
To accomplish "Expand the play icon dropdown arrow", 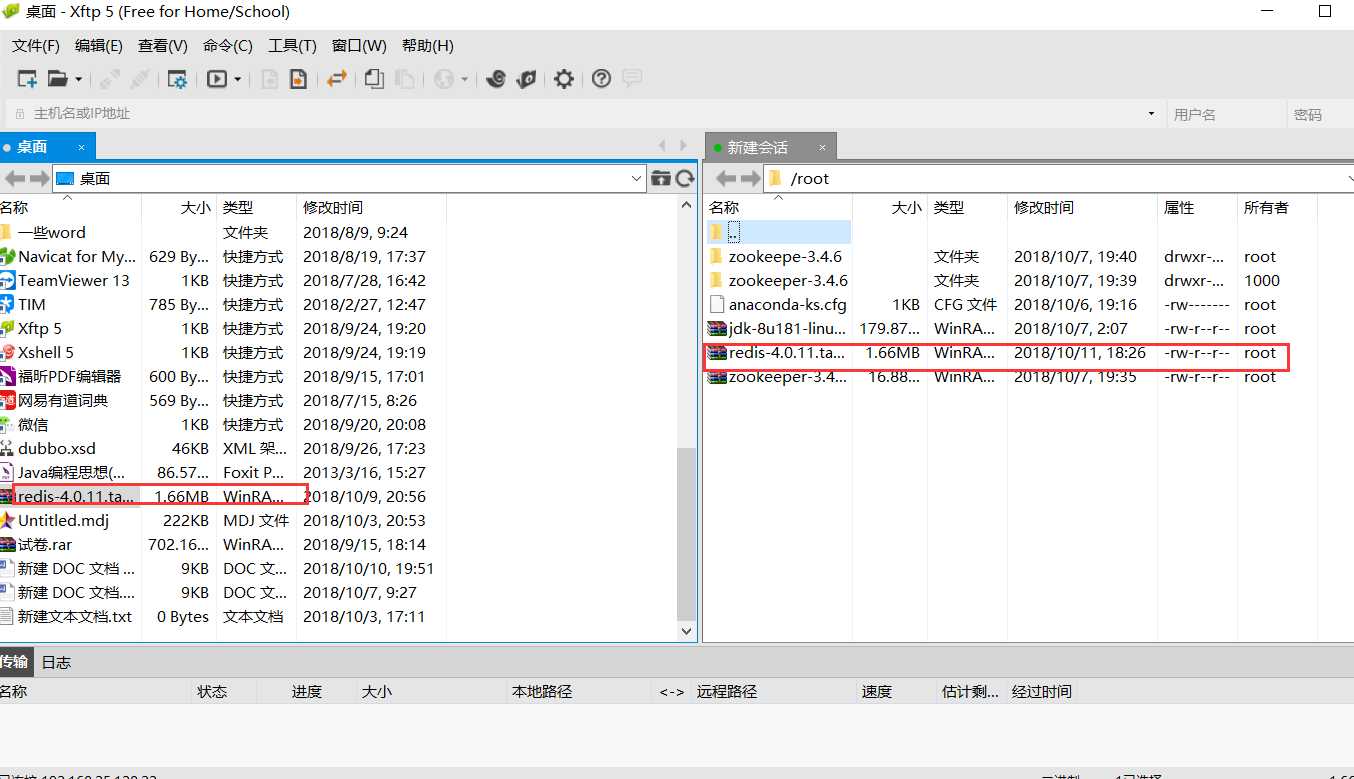I will pos(238,79).
